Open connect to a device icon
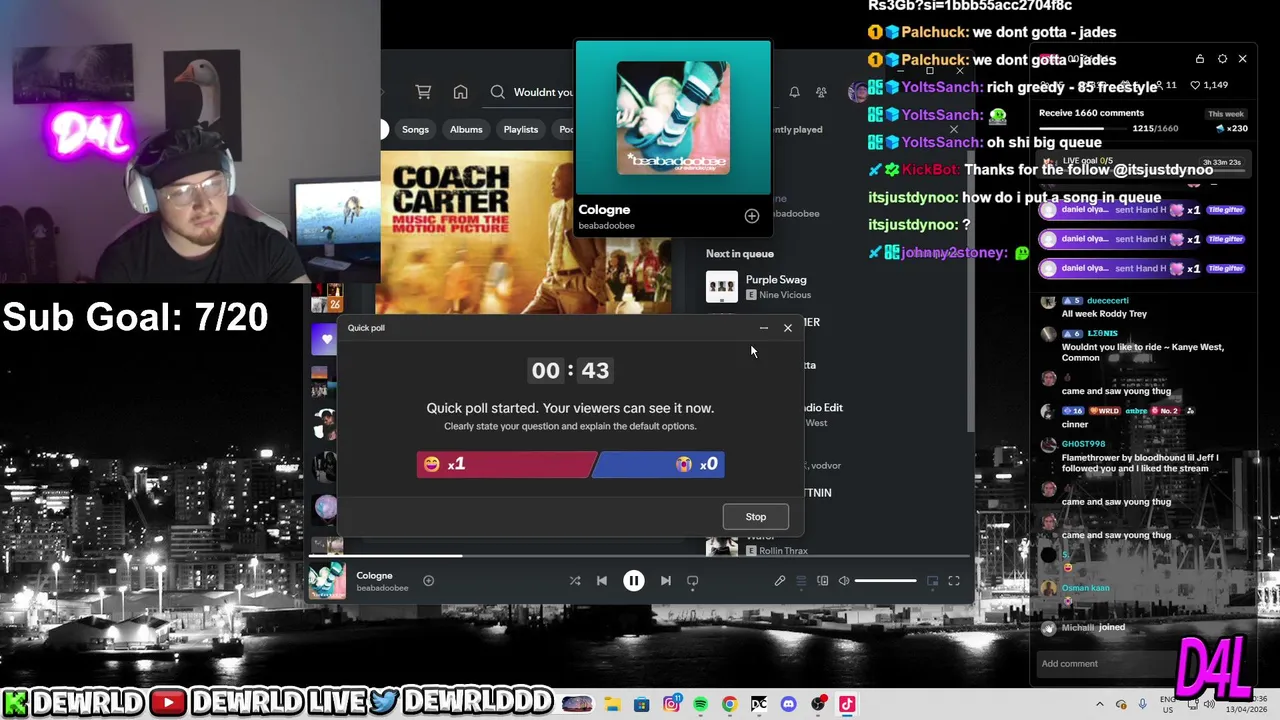The image size is (1280, 720). pos(823,580)
